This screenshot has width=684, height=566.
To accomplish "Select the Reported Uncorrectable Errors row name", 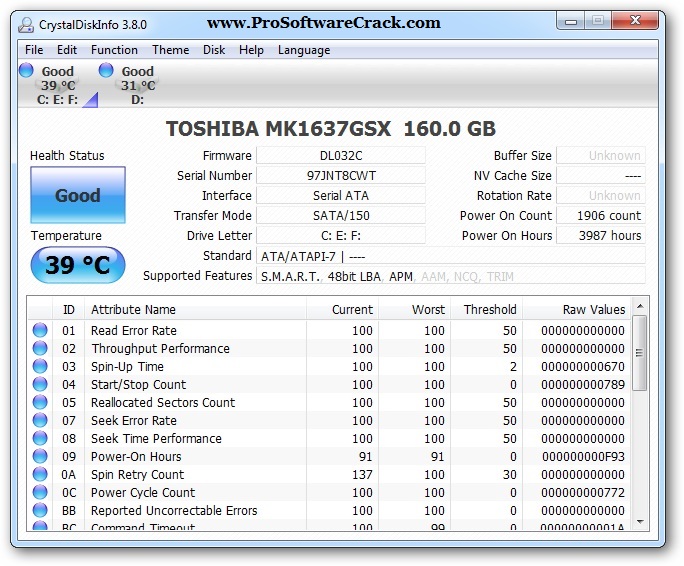I will (x=174, y=510).
